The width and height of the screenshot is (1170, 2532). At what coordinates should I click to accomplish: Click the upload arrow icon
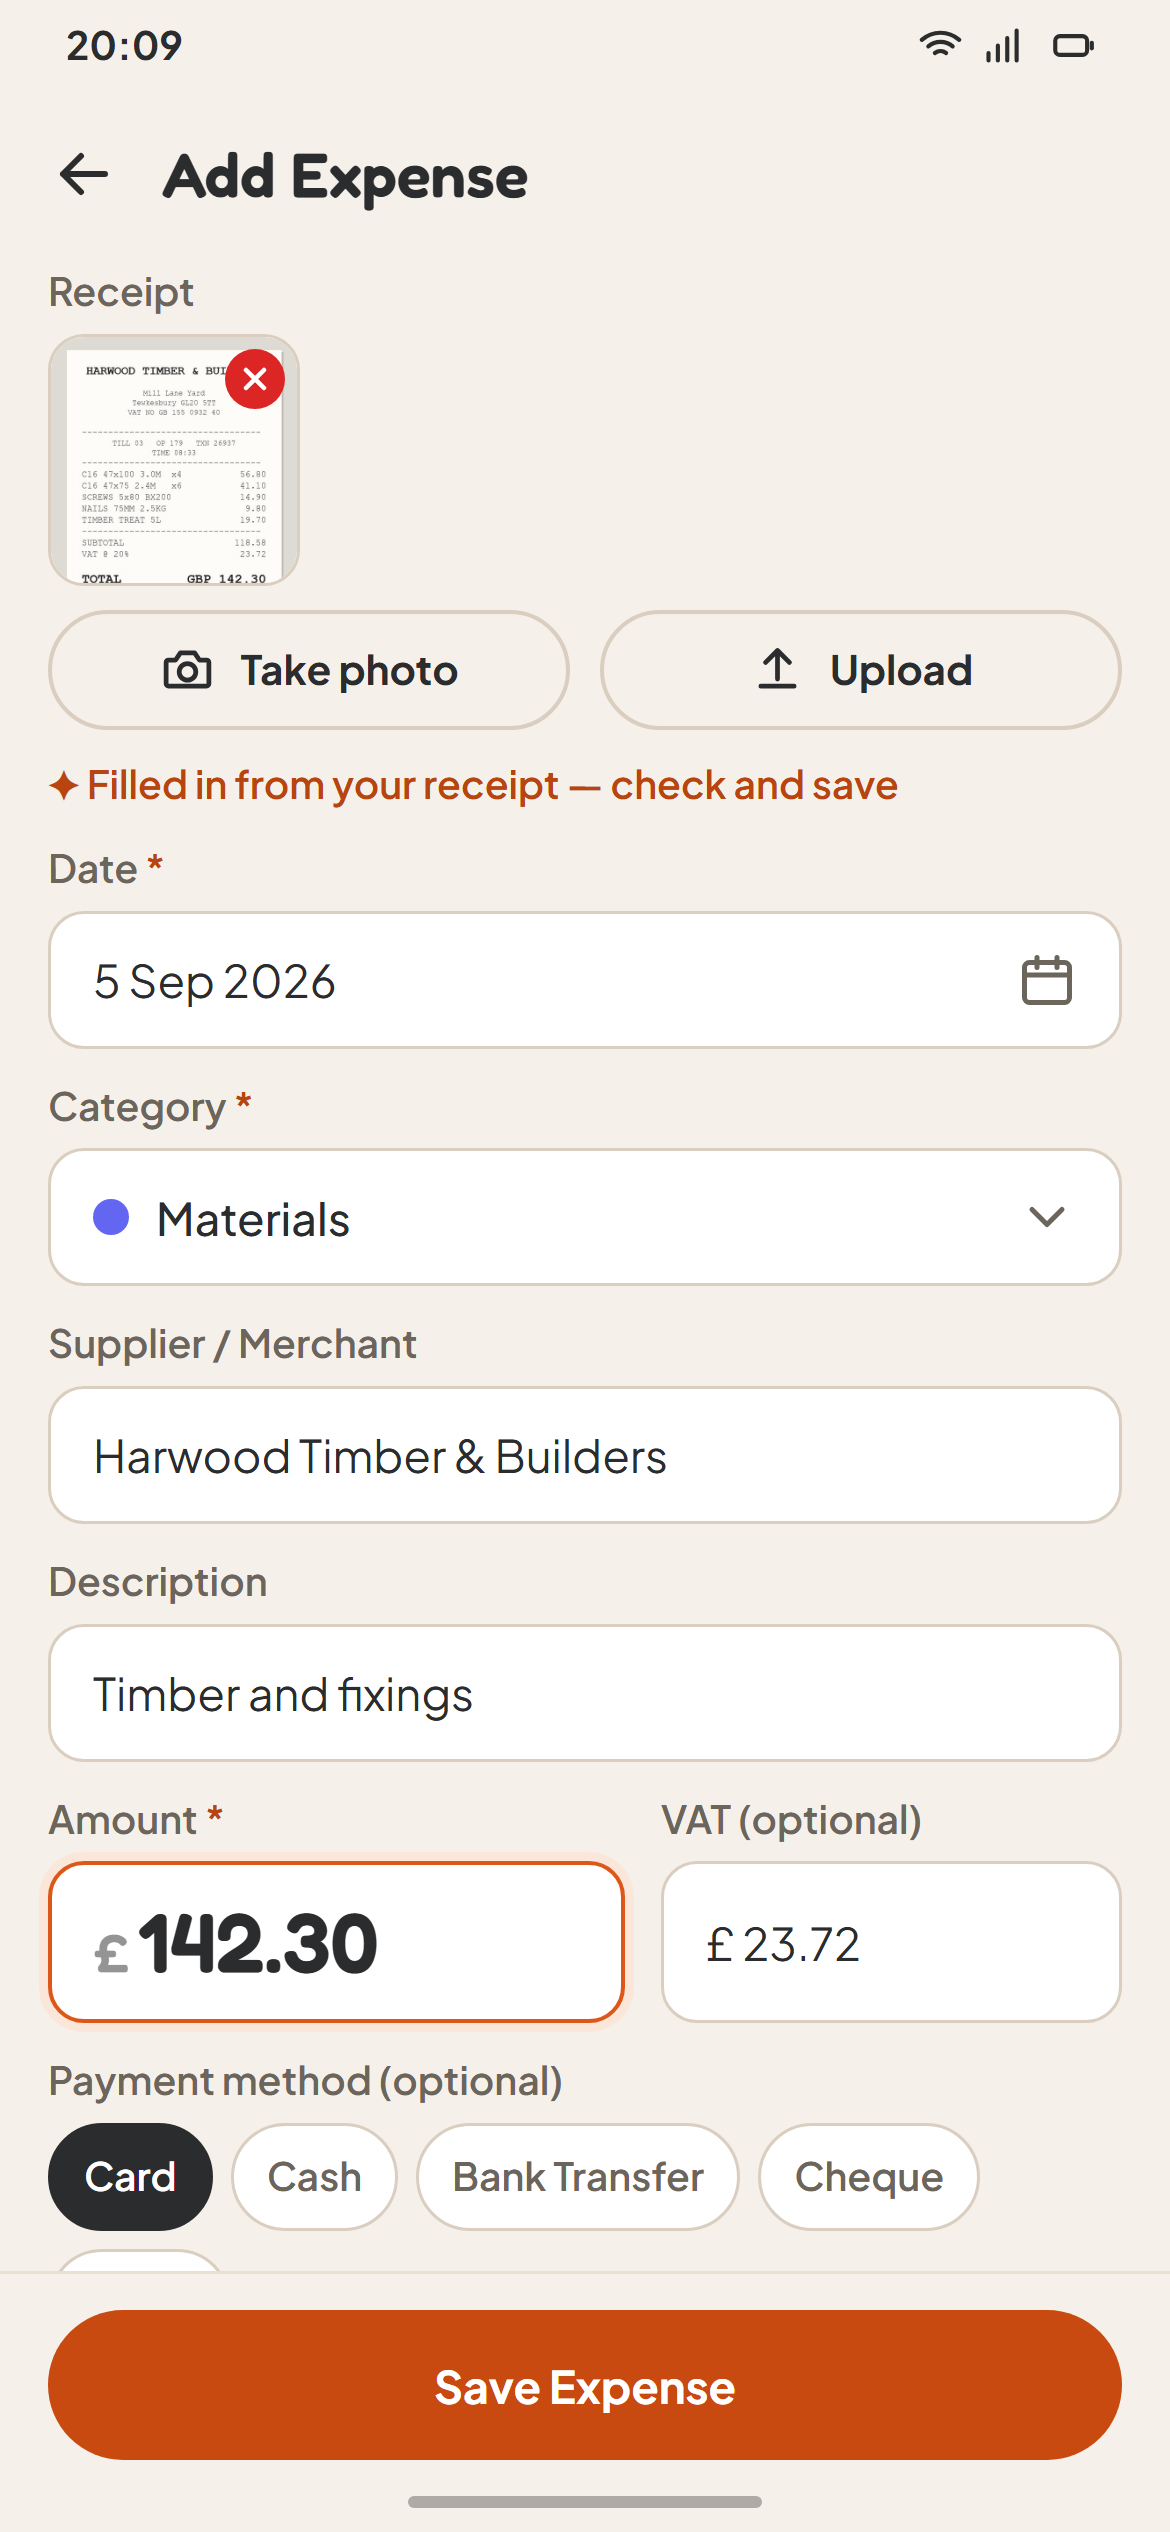pyautogui.click(x=777, y=669)
